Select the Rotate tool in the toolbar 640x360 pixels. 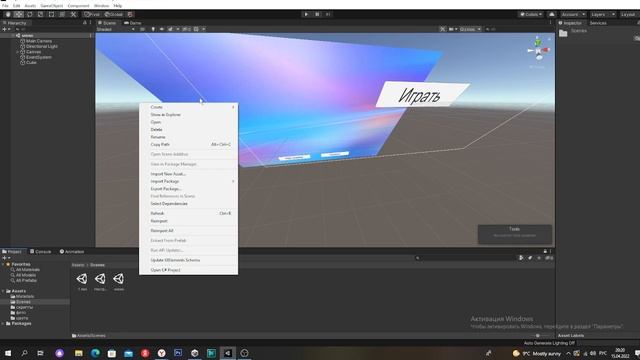pyautogui.click(x=29, y=14)
